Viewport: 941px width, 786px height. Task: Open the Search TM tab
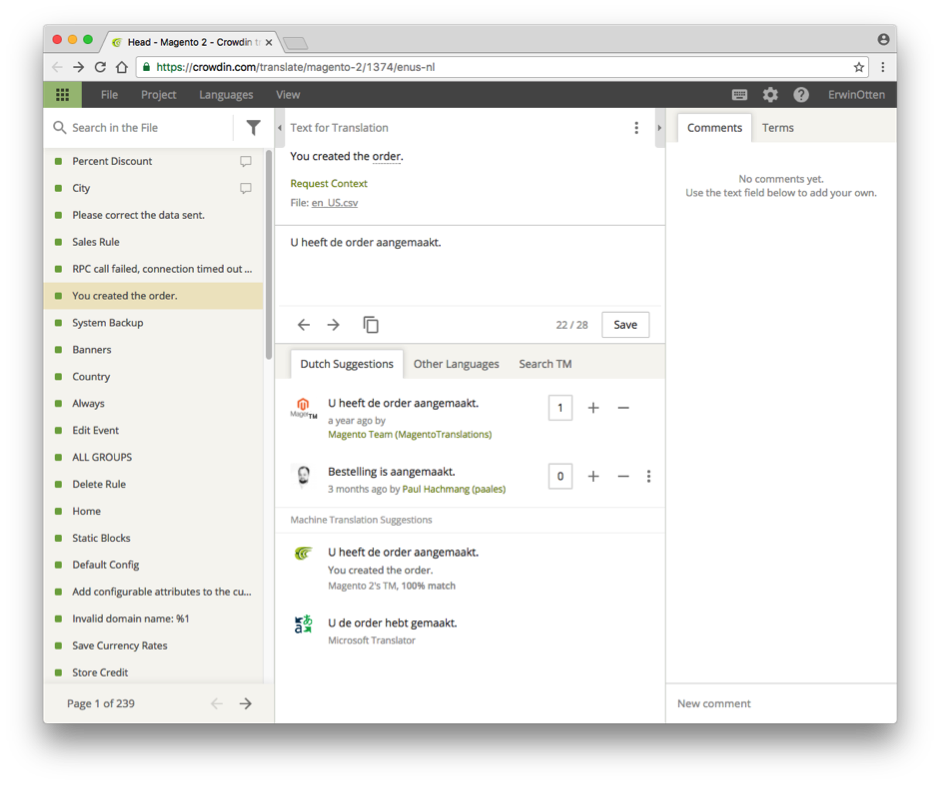tap(545, 364)
